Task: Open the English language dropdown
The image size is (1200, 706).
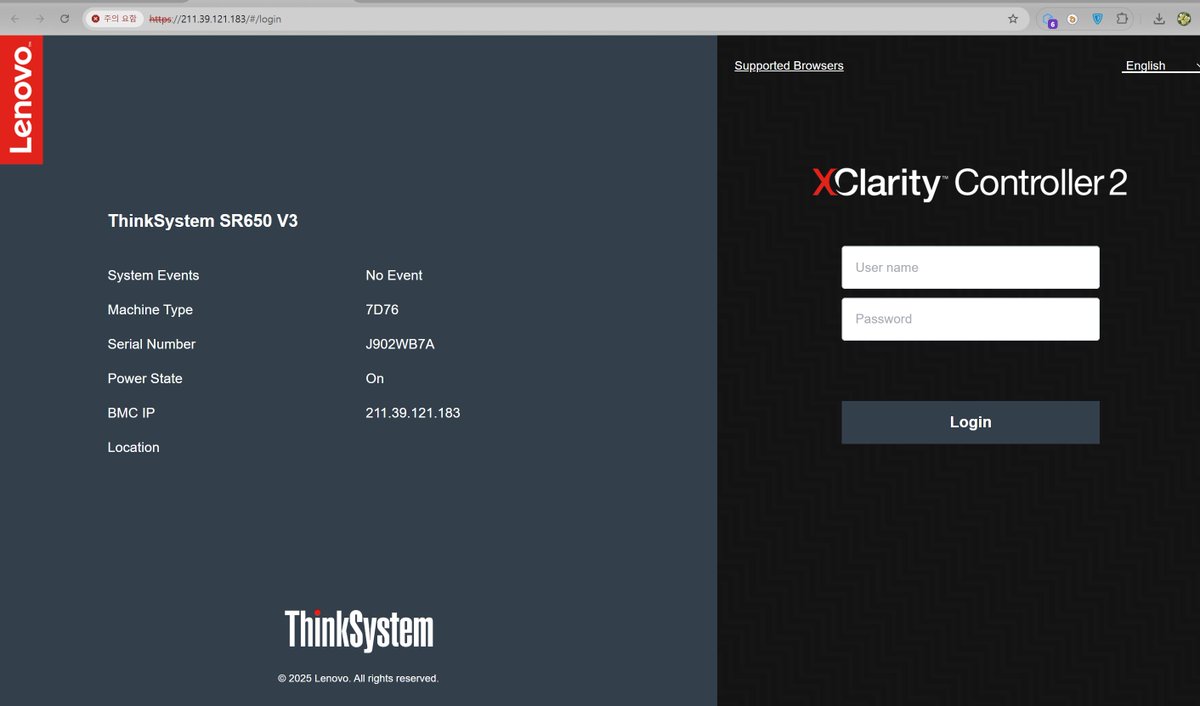Action: [1161, 66]
